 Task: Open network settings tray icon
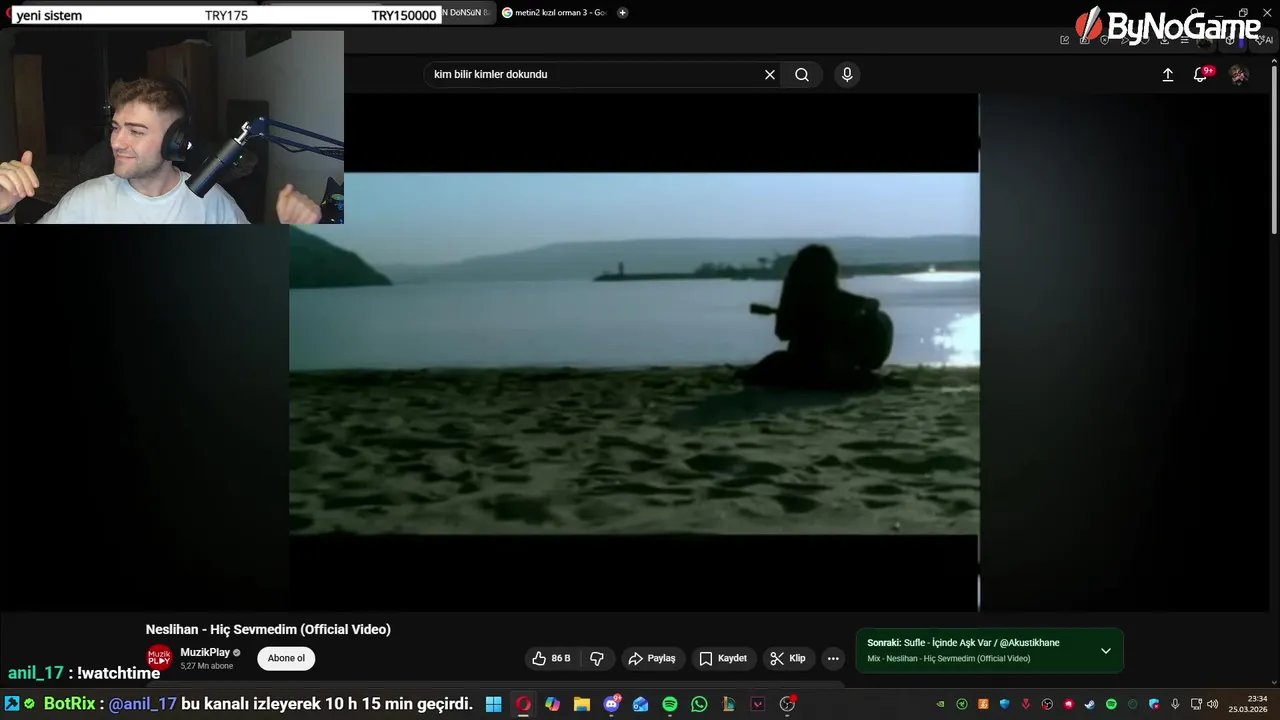tap(1196, 704)
